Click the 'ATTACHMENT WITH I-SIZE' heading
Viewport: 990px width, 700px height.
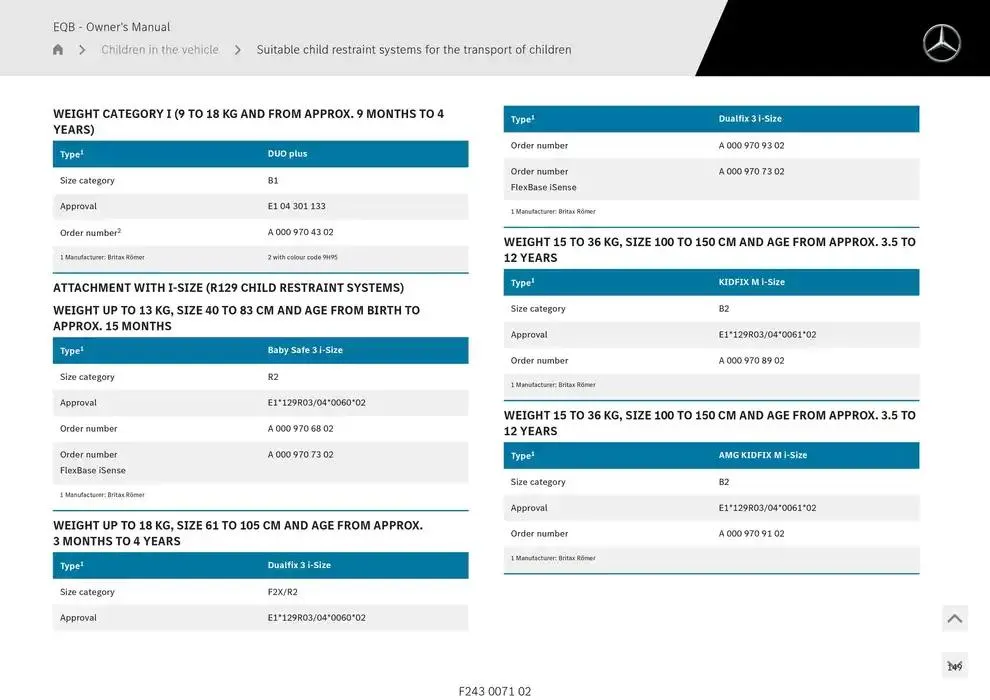[x=229, y=287]
